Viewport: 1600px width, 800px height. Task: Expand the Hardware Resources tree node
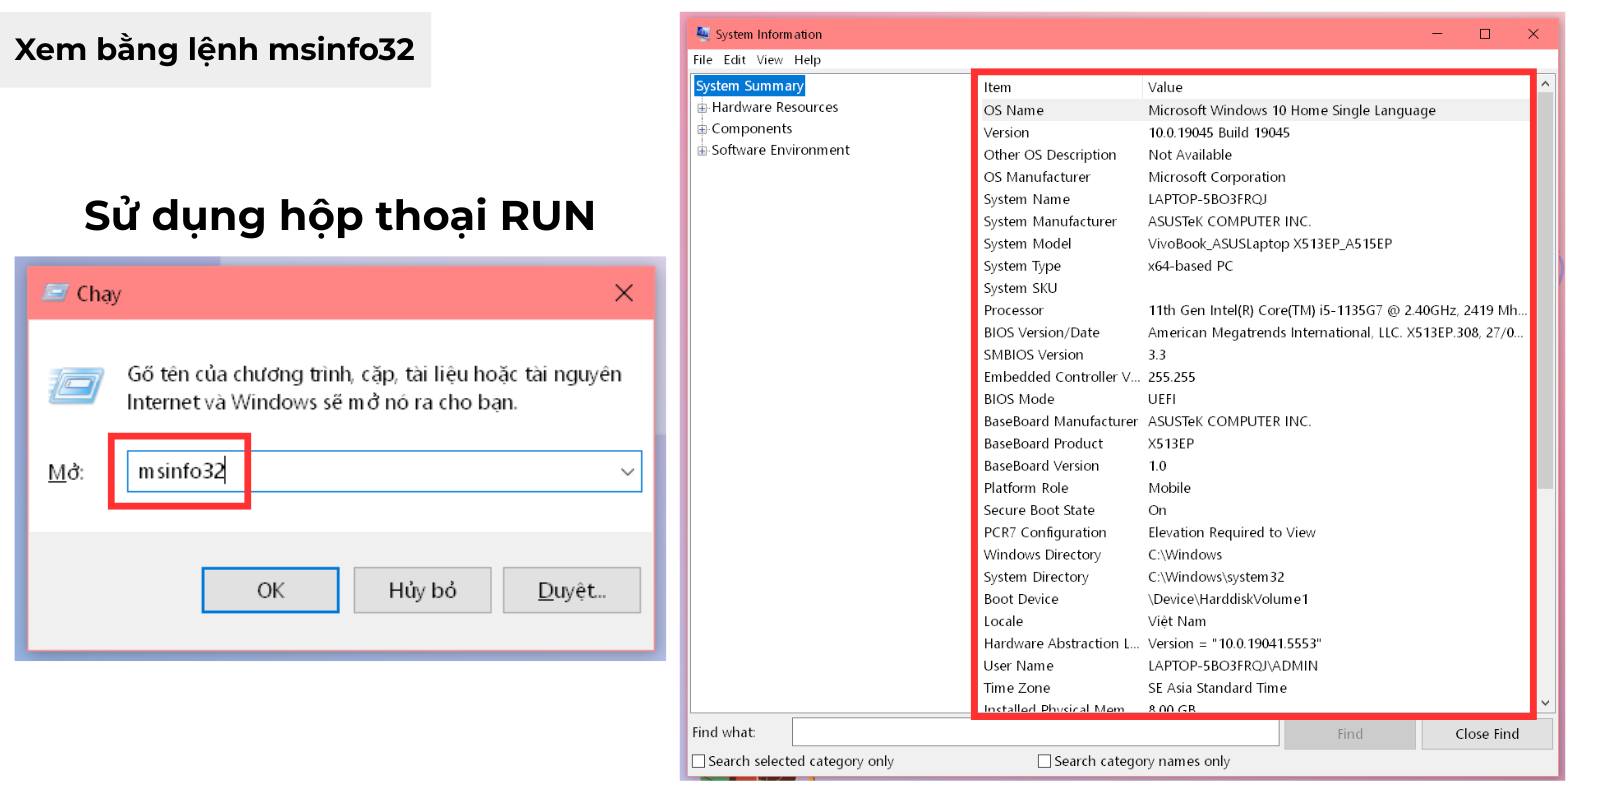point(702,108)
